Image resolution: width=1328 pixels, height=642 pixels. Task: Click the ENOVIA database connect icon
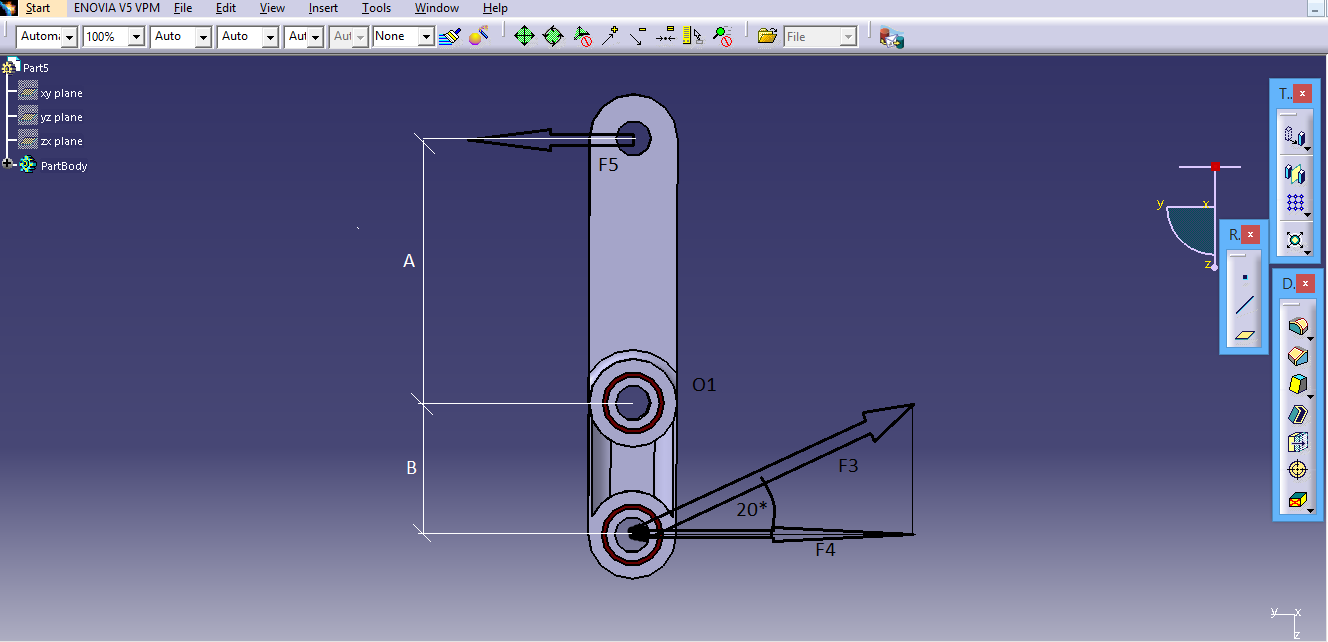891,37
